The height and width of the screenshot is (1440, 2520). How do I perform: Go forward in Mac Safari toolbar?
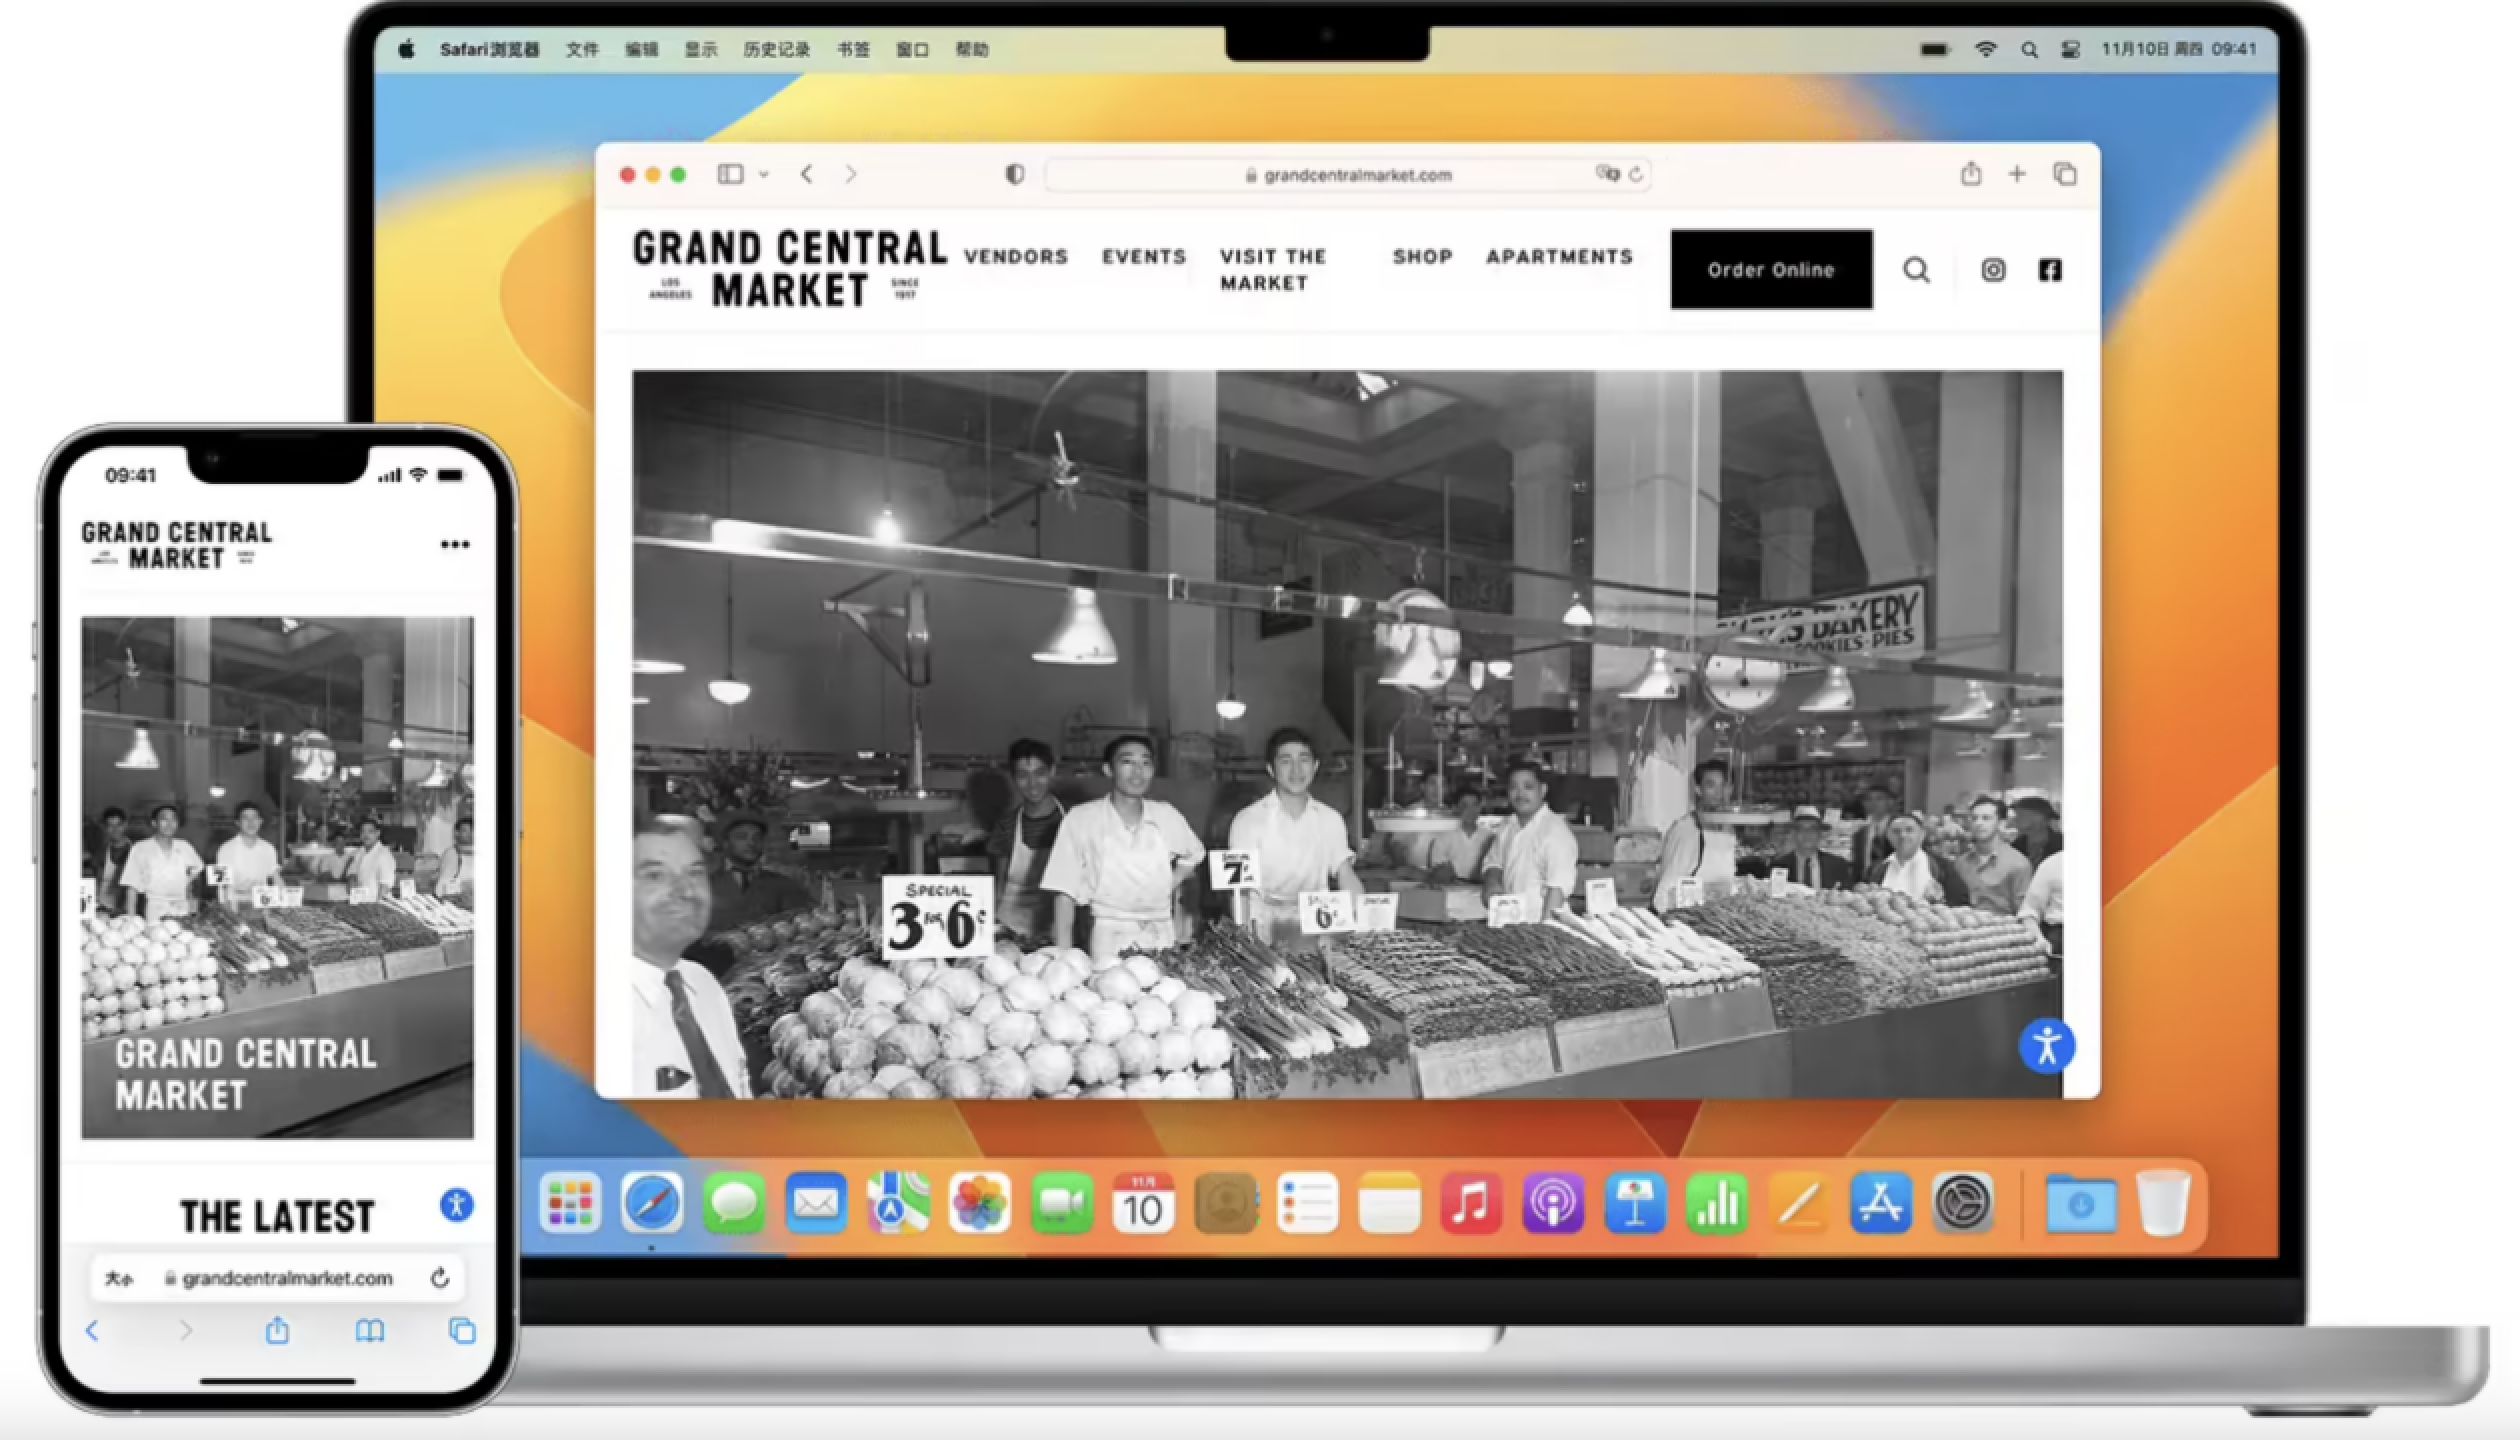click(x=850, y=174)
